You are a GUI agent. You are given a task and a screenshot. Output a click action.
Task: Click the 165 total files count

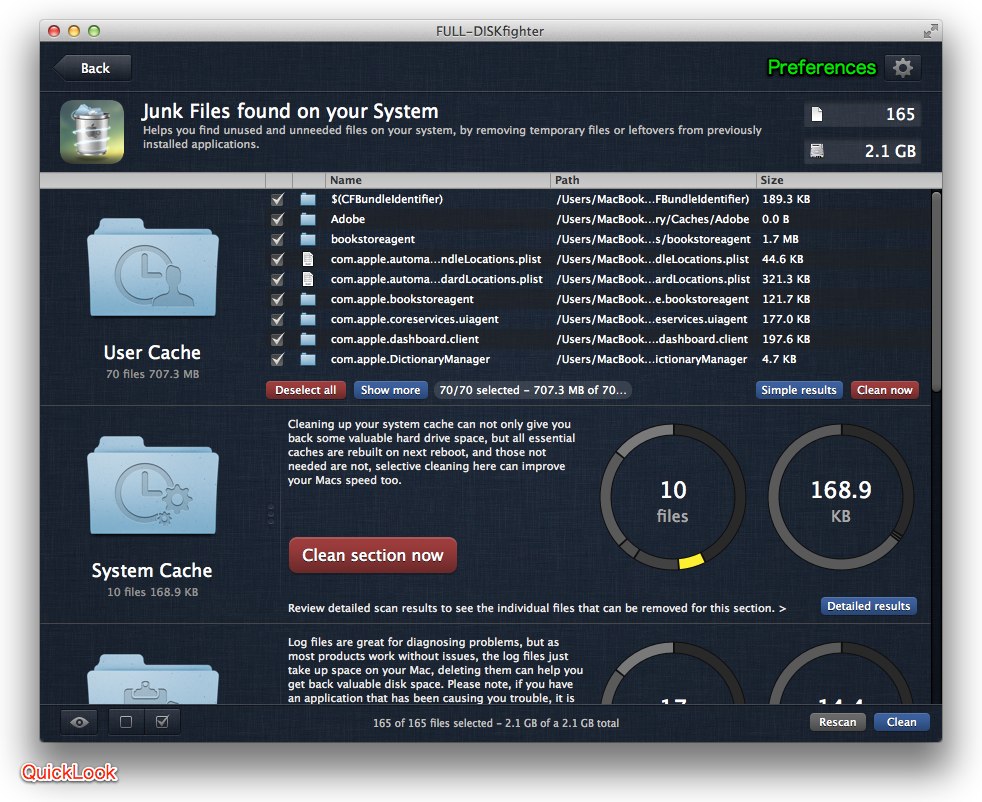click(x=900, y=114)
